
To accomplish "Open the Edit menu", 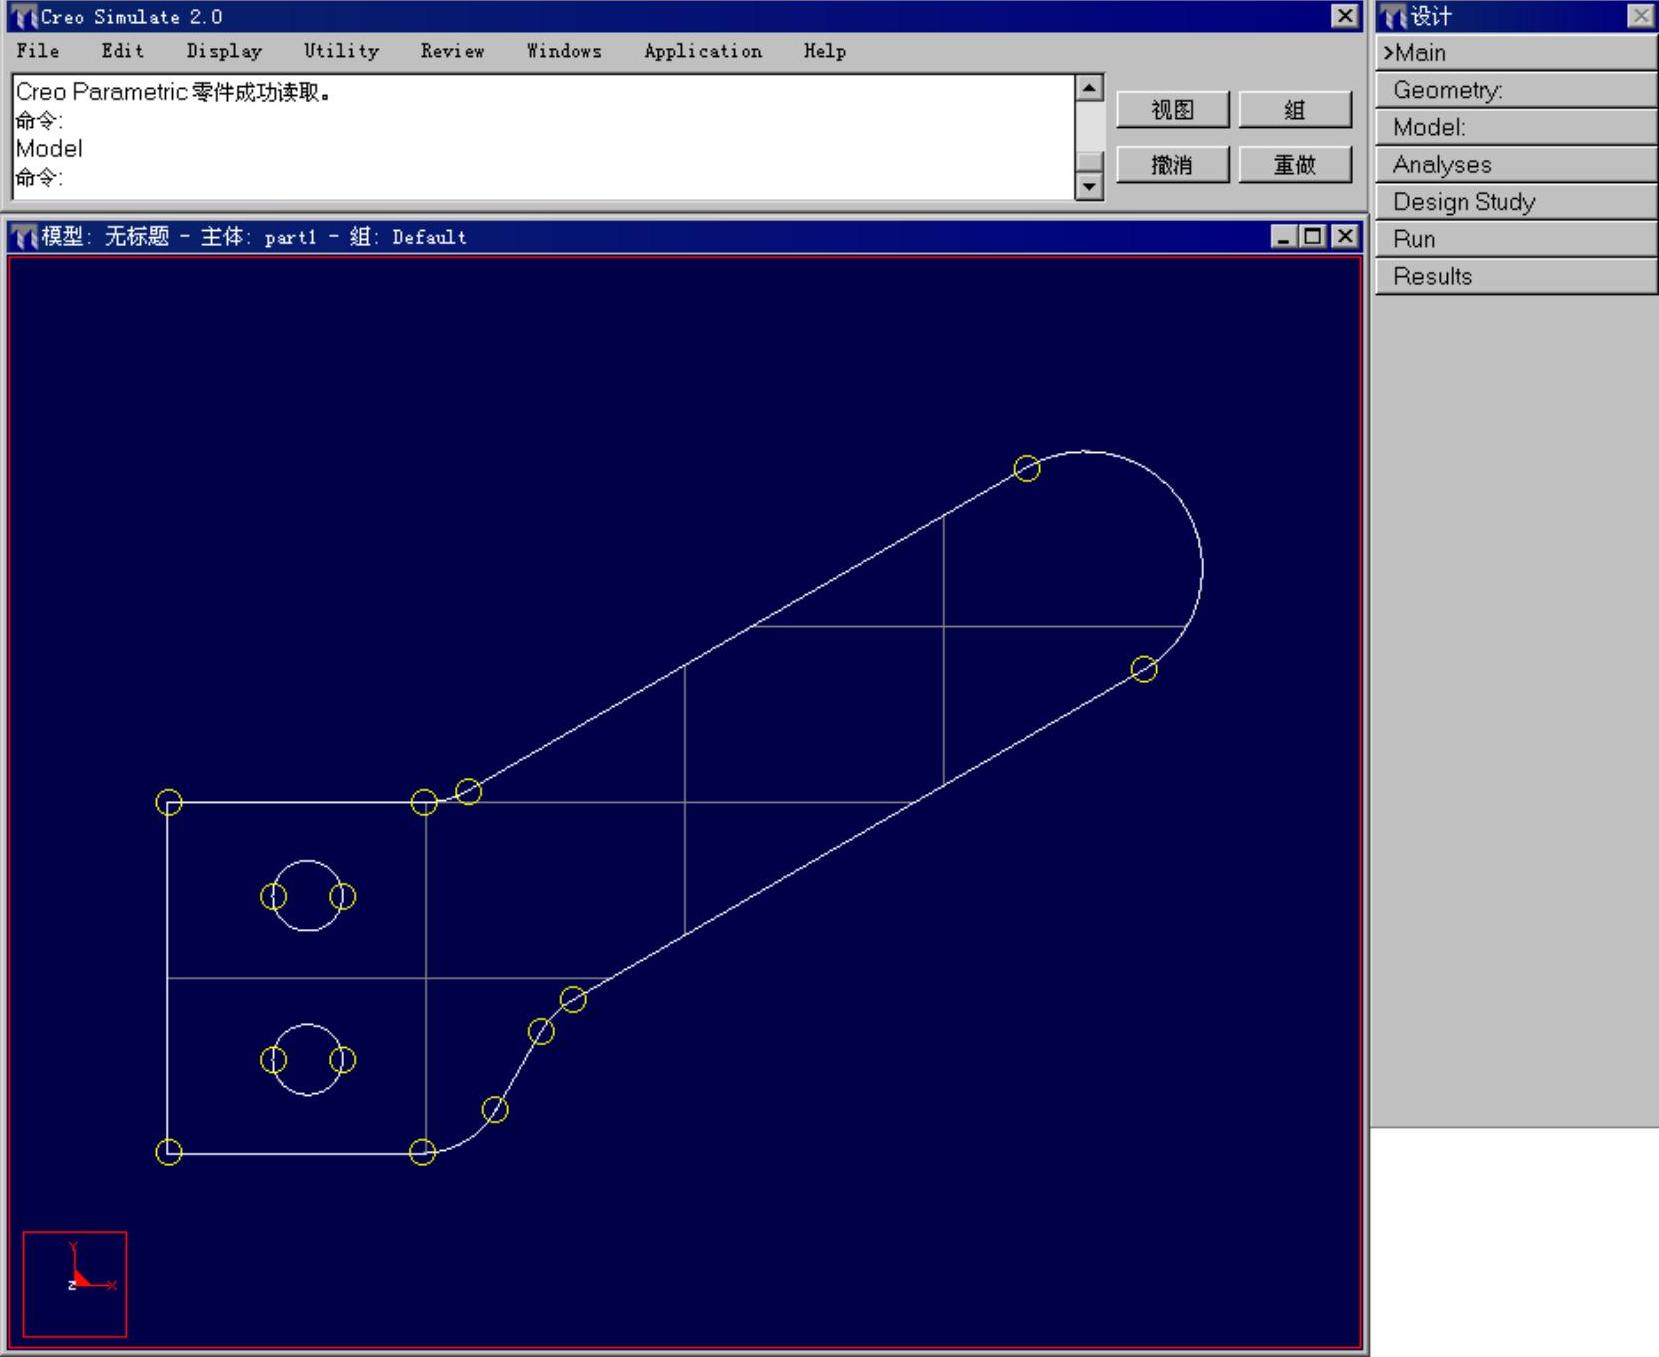I will pos(122,51).
